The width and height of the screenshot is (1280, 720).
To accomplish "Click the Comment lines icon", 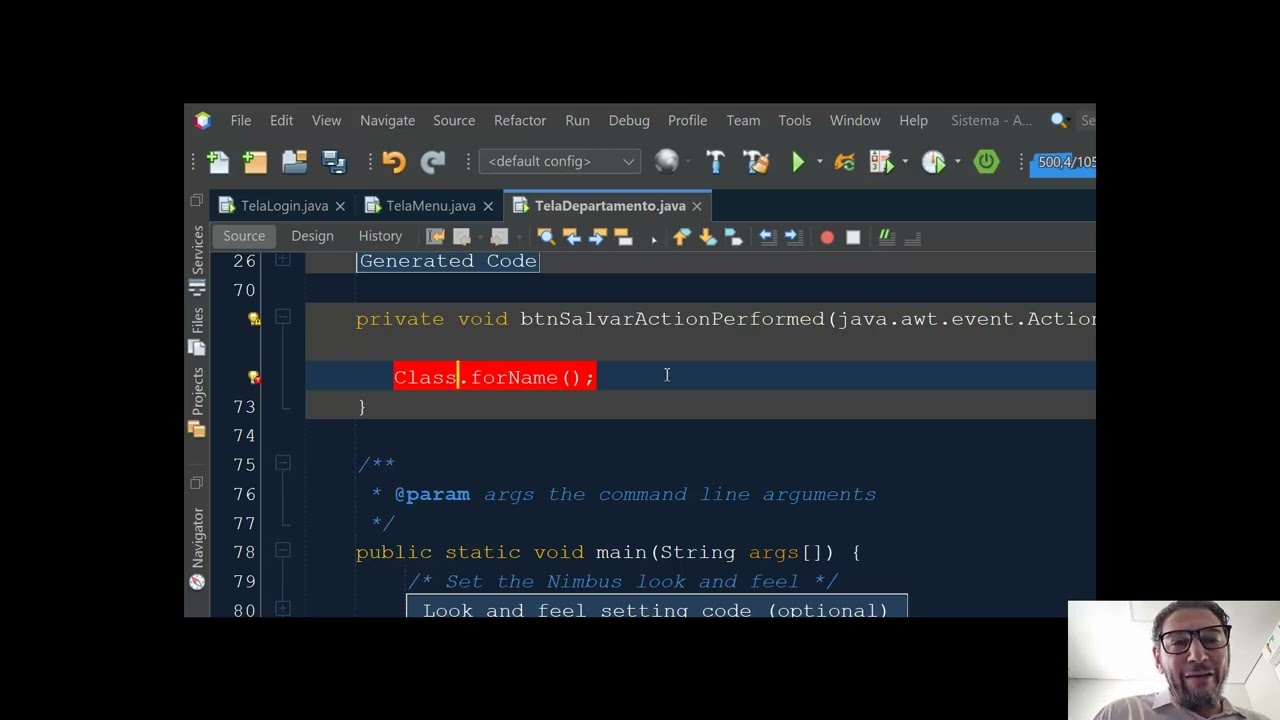I will point(886,237).
